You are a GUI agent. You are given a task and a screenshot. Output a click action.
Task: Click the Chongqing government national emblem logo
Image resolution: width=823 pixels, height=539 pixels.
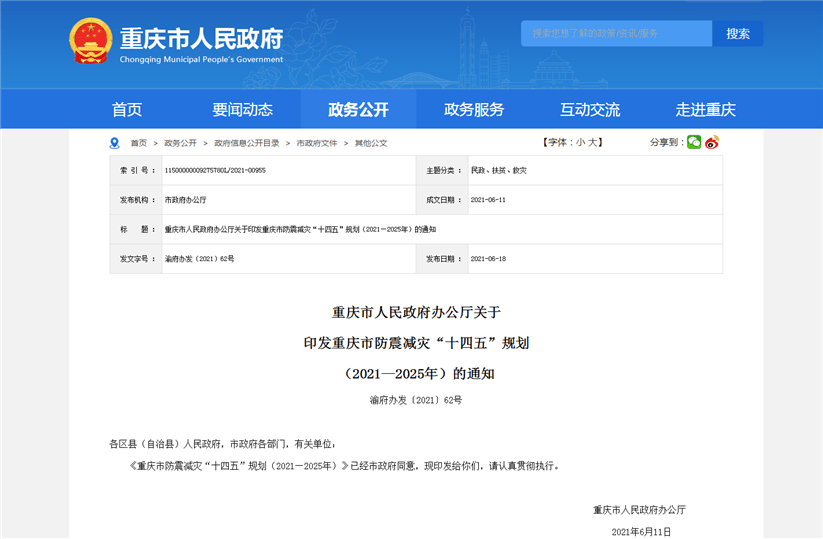91,42
